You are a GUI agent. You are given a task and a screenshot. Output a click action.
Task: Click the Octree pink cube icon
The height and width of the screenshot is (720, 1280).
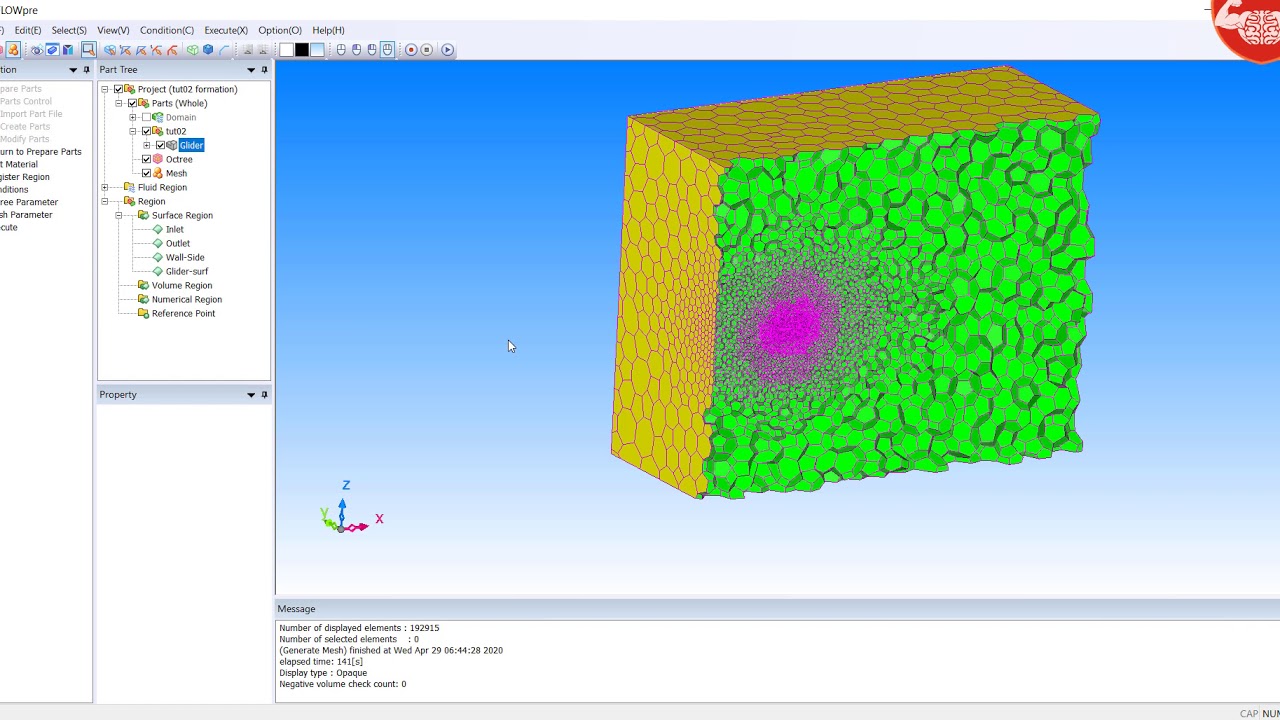coord(158,159)
